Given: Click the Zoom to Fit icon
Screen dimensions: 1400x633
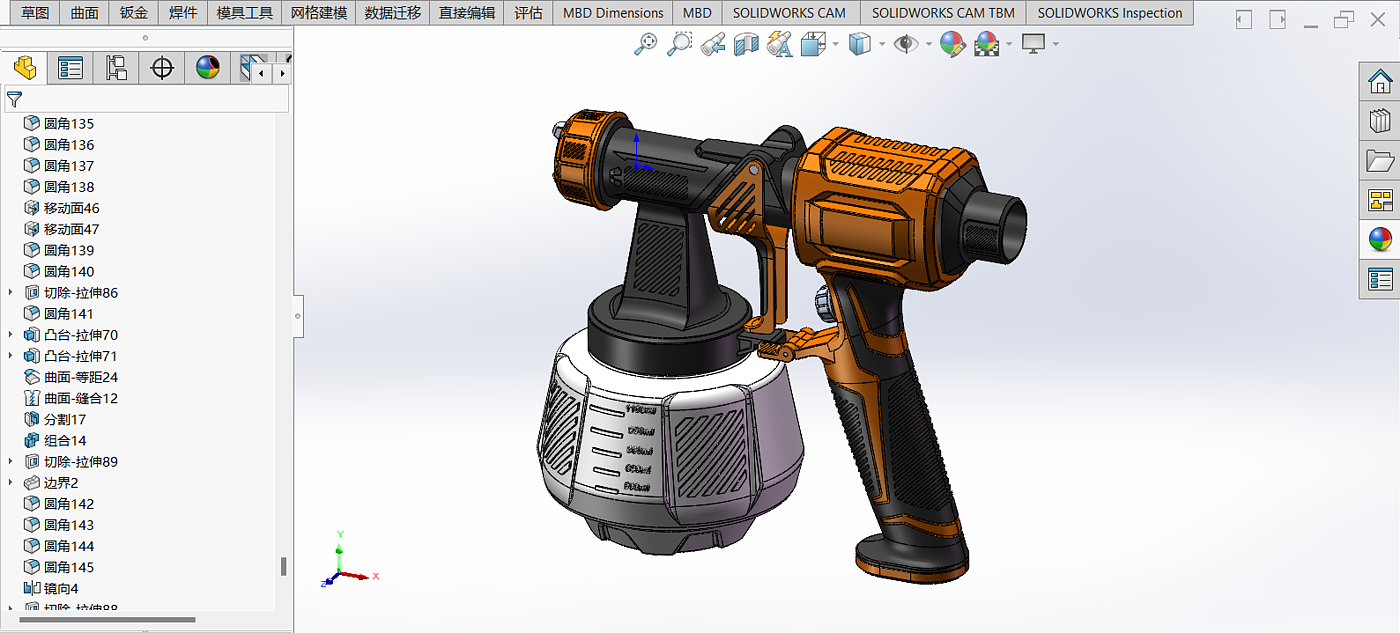Looking at the screenshot, I should pyautogui.click(x=647, y=44).
